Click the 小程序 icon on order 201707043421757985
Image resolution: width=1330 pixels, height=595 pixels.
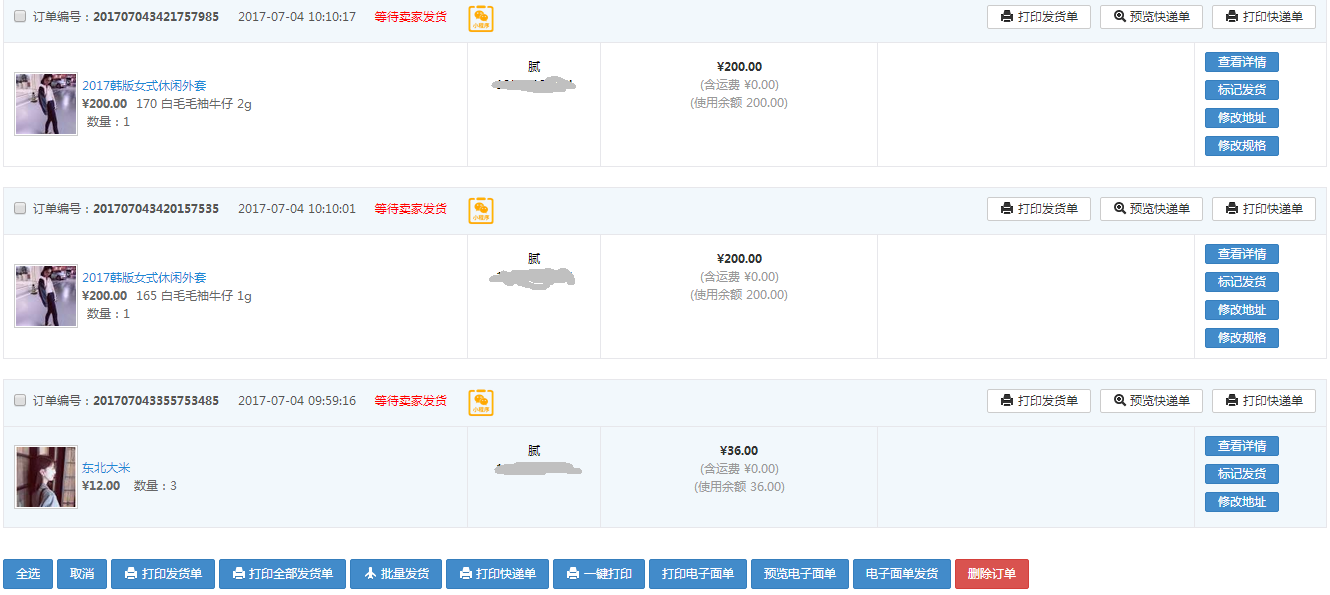pyautogui.click(x=481, y=18)
